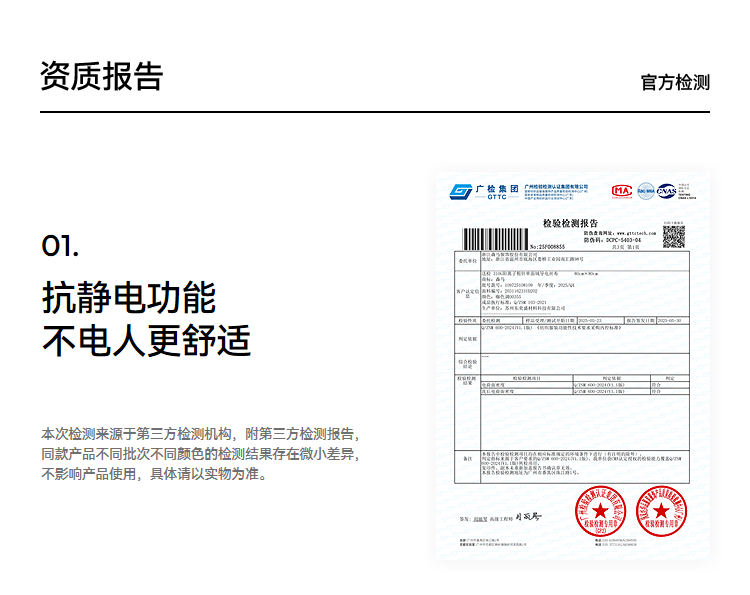Click the 官方检测 label at top right

(675, 82)
